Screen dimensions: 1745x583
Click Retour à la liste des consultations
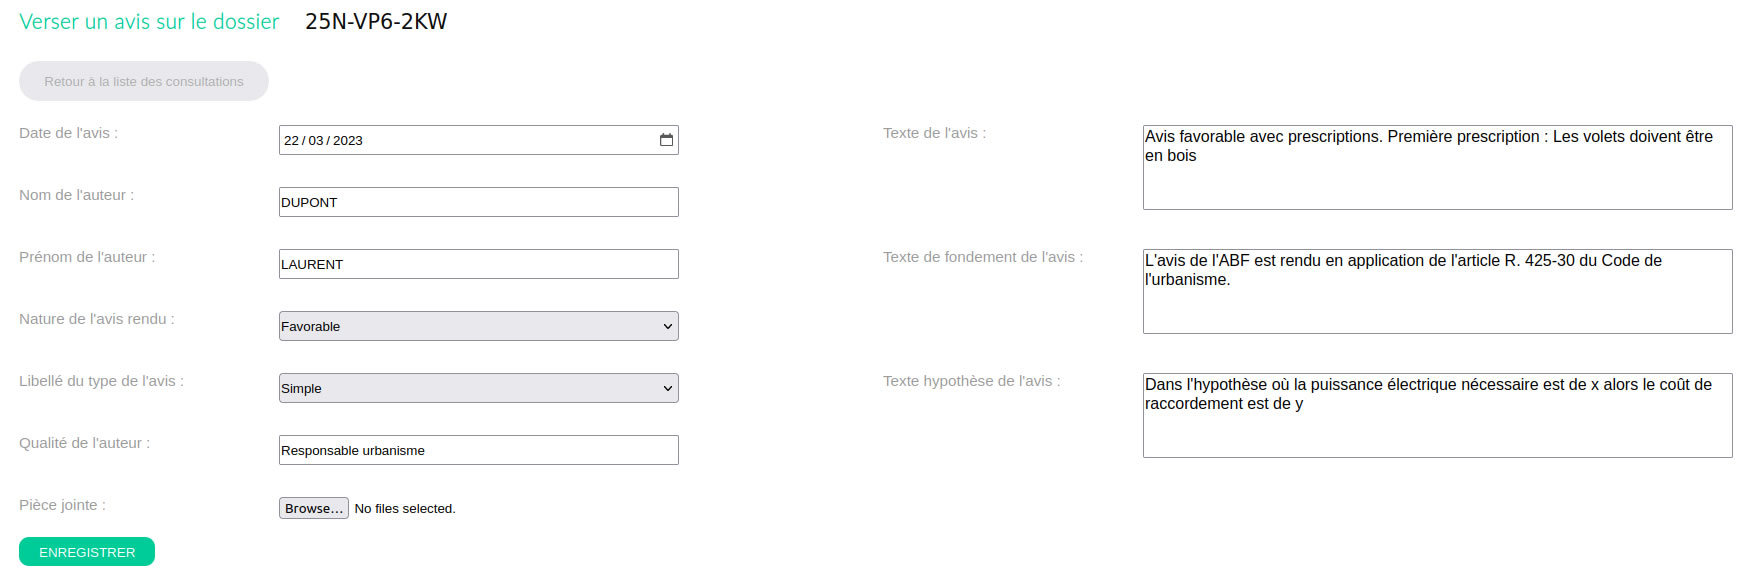pos(144,81)
